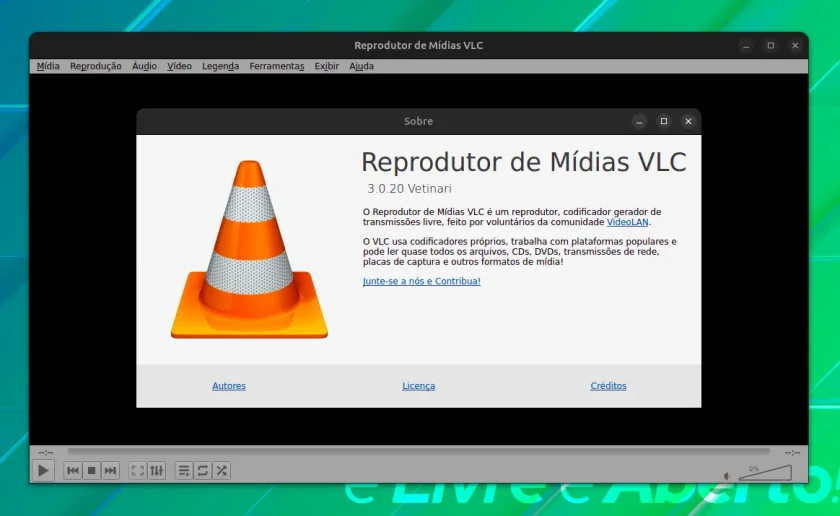Click the Sobre dialog title bar text
Viewport: 840px width, 516px height.
pos(418,121)
